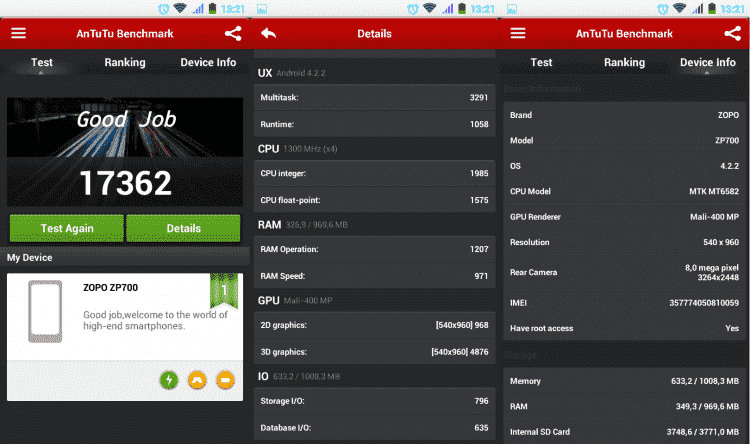The width and height of the screenshot is (750, 444).
Task: Tap Test Again button
Action: pos(67,228)
